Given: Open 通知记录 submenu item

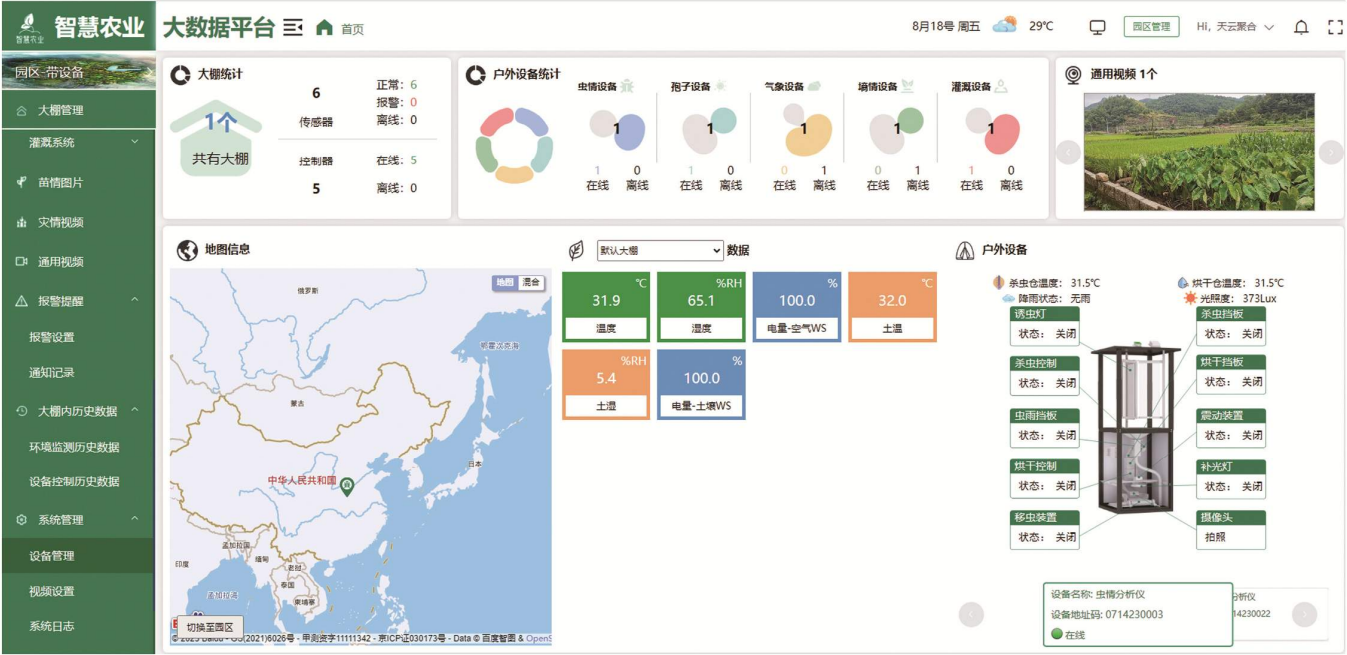Looking at the screenshot, I should 78,372.
